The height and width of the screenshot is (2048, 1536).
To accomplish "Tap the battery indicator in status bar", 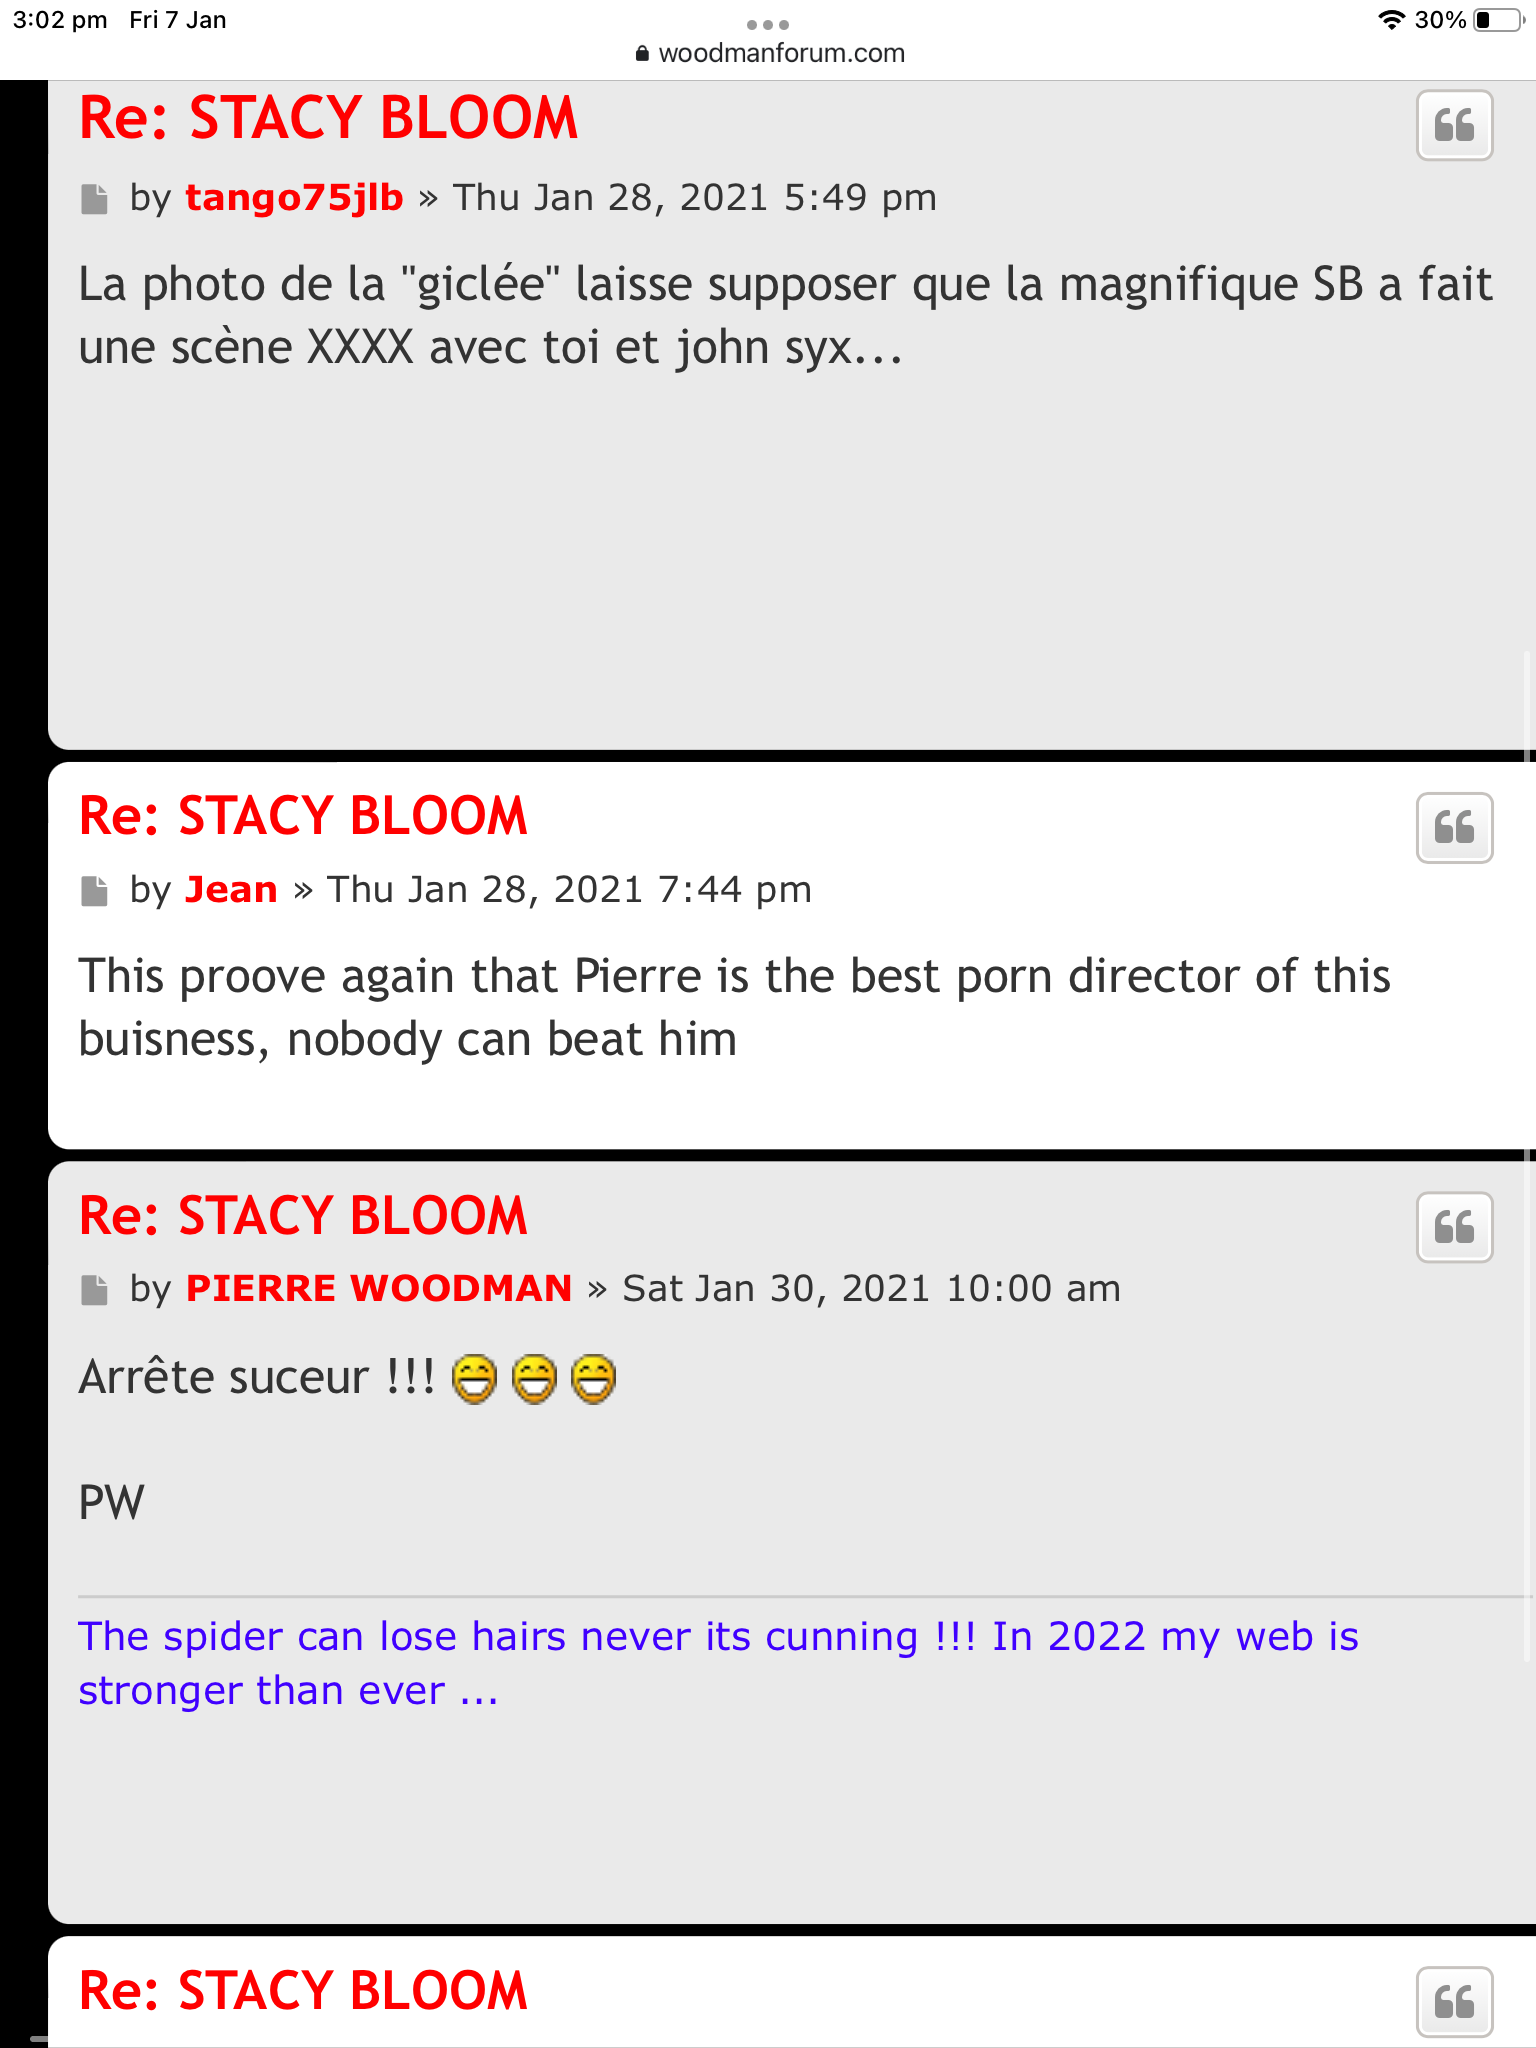I will coord(1498,20).
